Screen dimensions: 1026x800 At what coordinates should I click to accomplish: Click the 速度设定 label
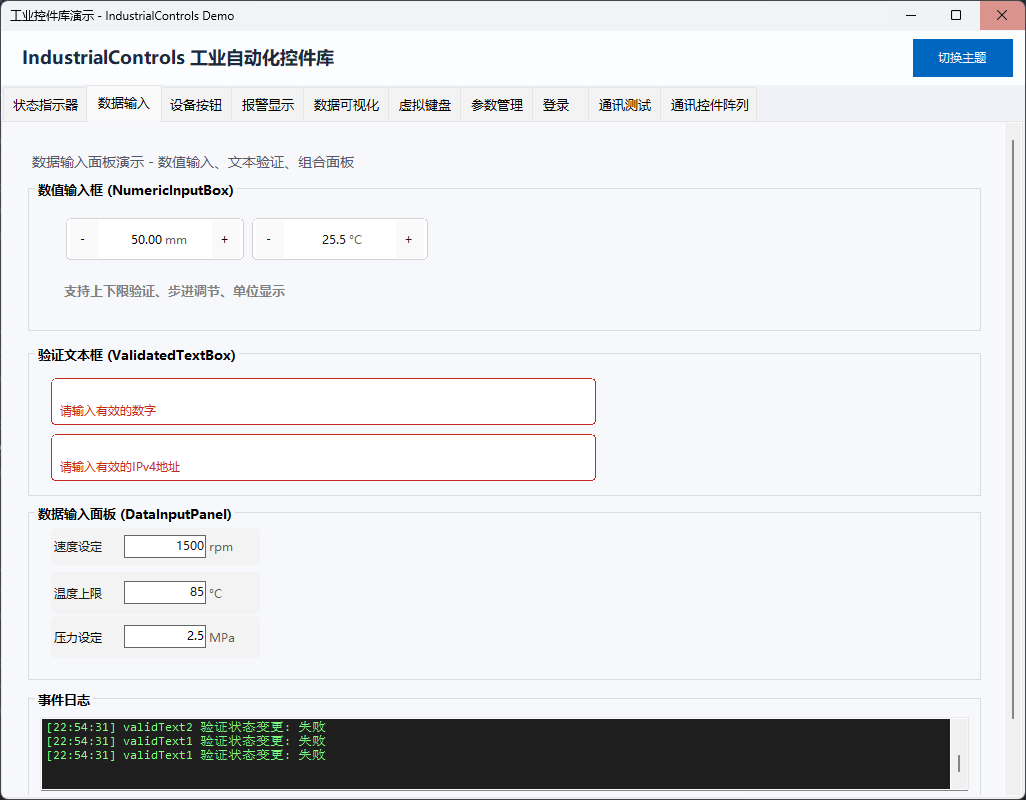click(78, 547)
